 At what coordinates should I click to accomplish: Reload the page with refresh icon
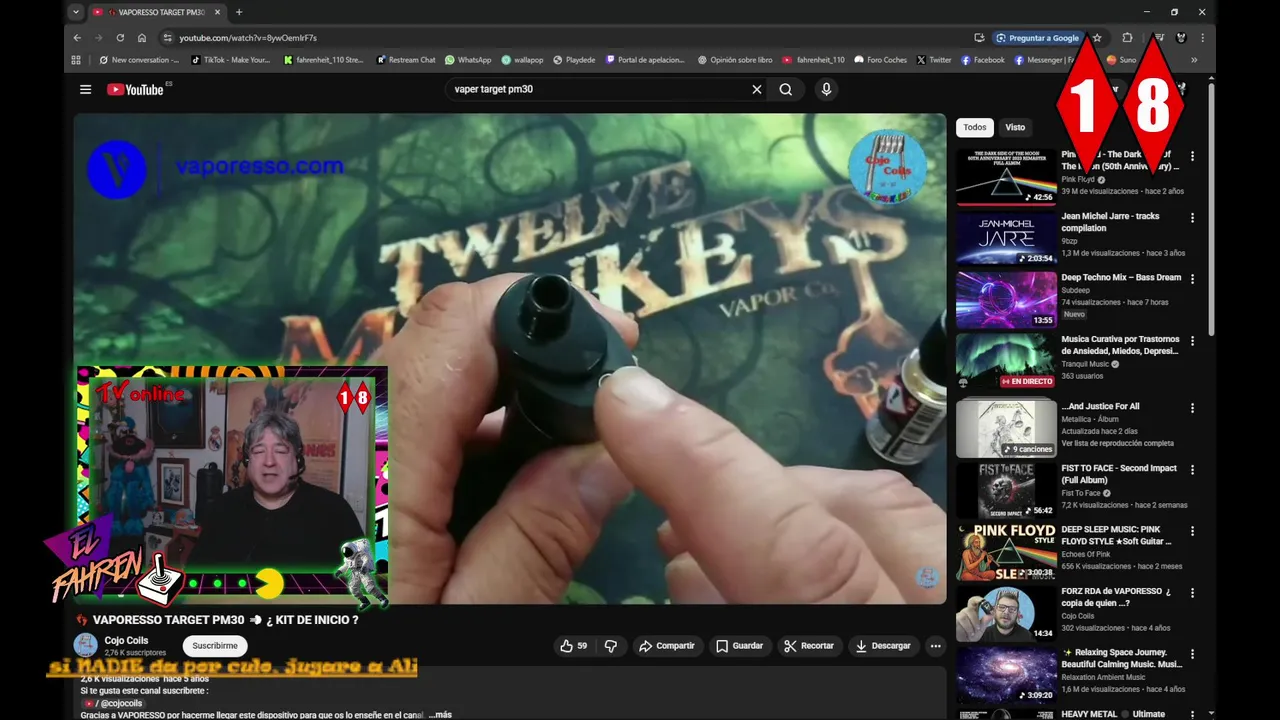click(x=120, y=38)
